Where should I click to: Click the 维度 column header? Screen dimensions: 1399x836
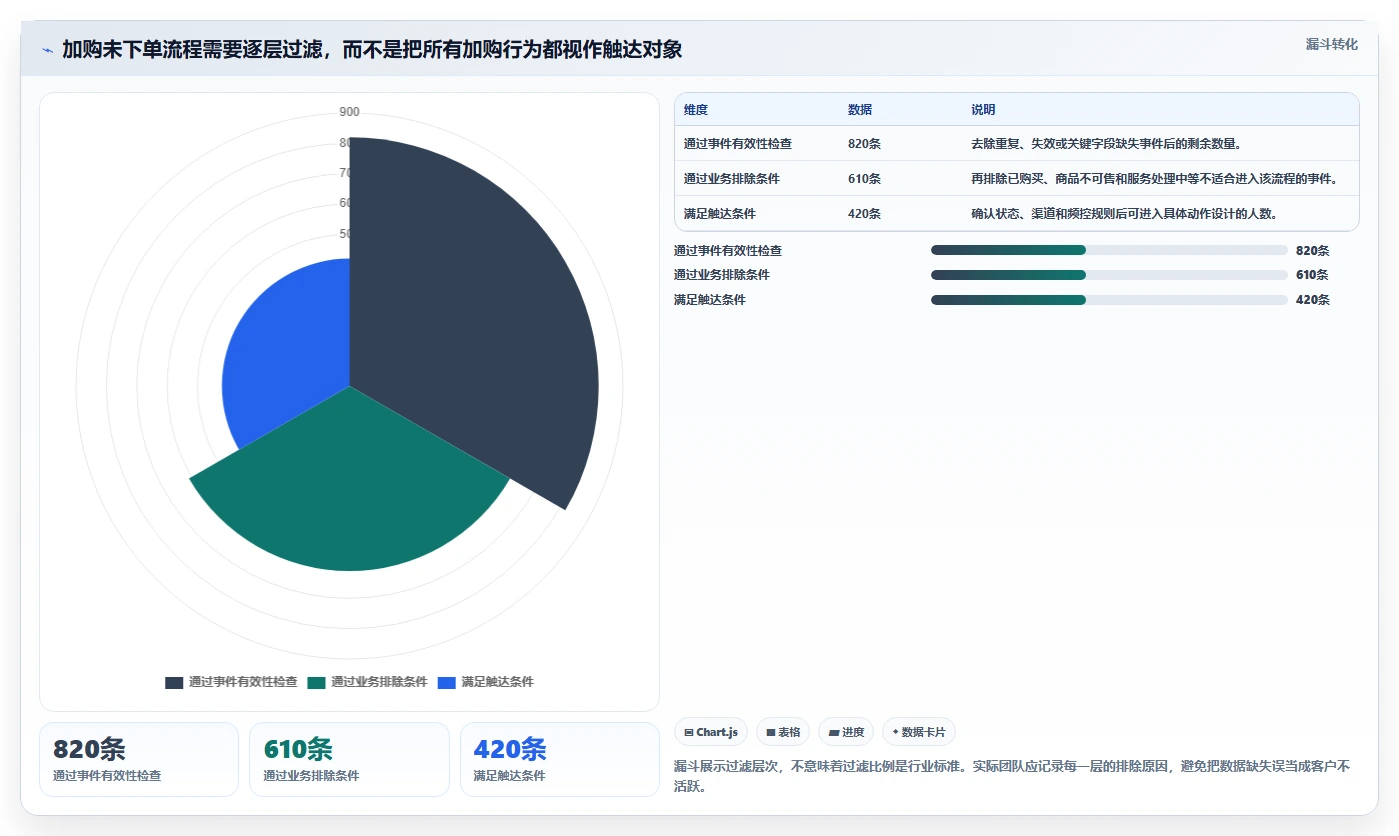pyautogui.click(x=696, y=110)
